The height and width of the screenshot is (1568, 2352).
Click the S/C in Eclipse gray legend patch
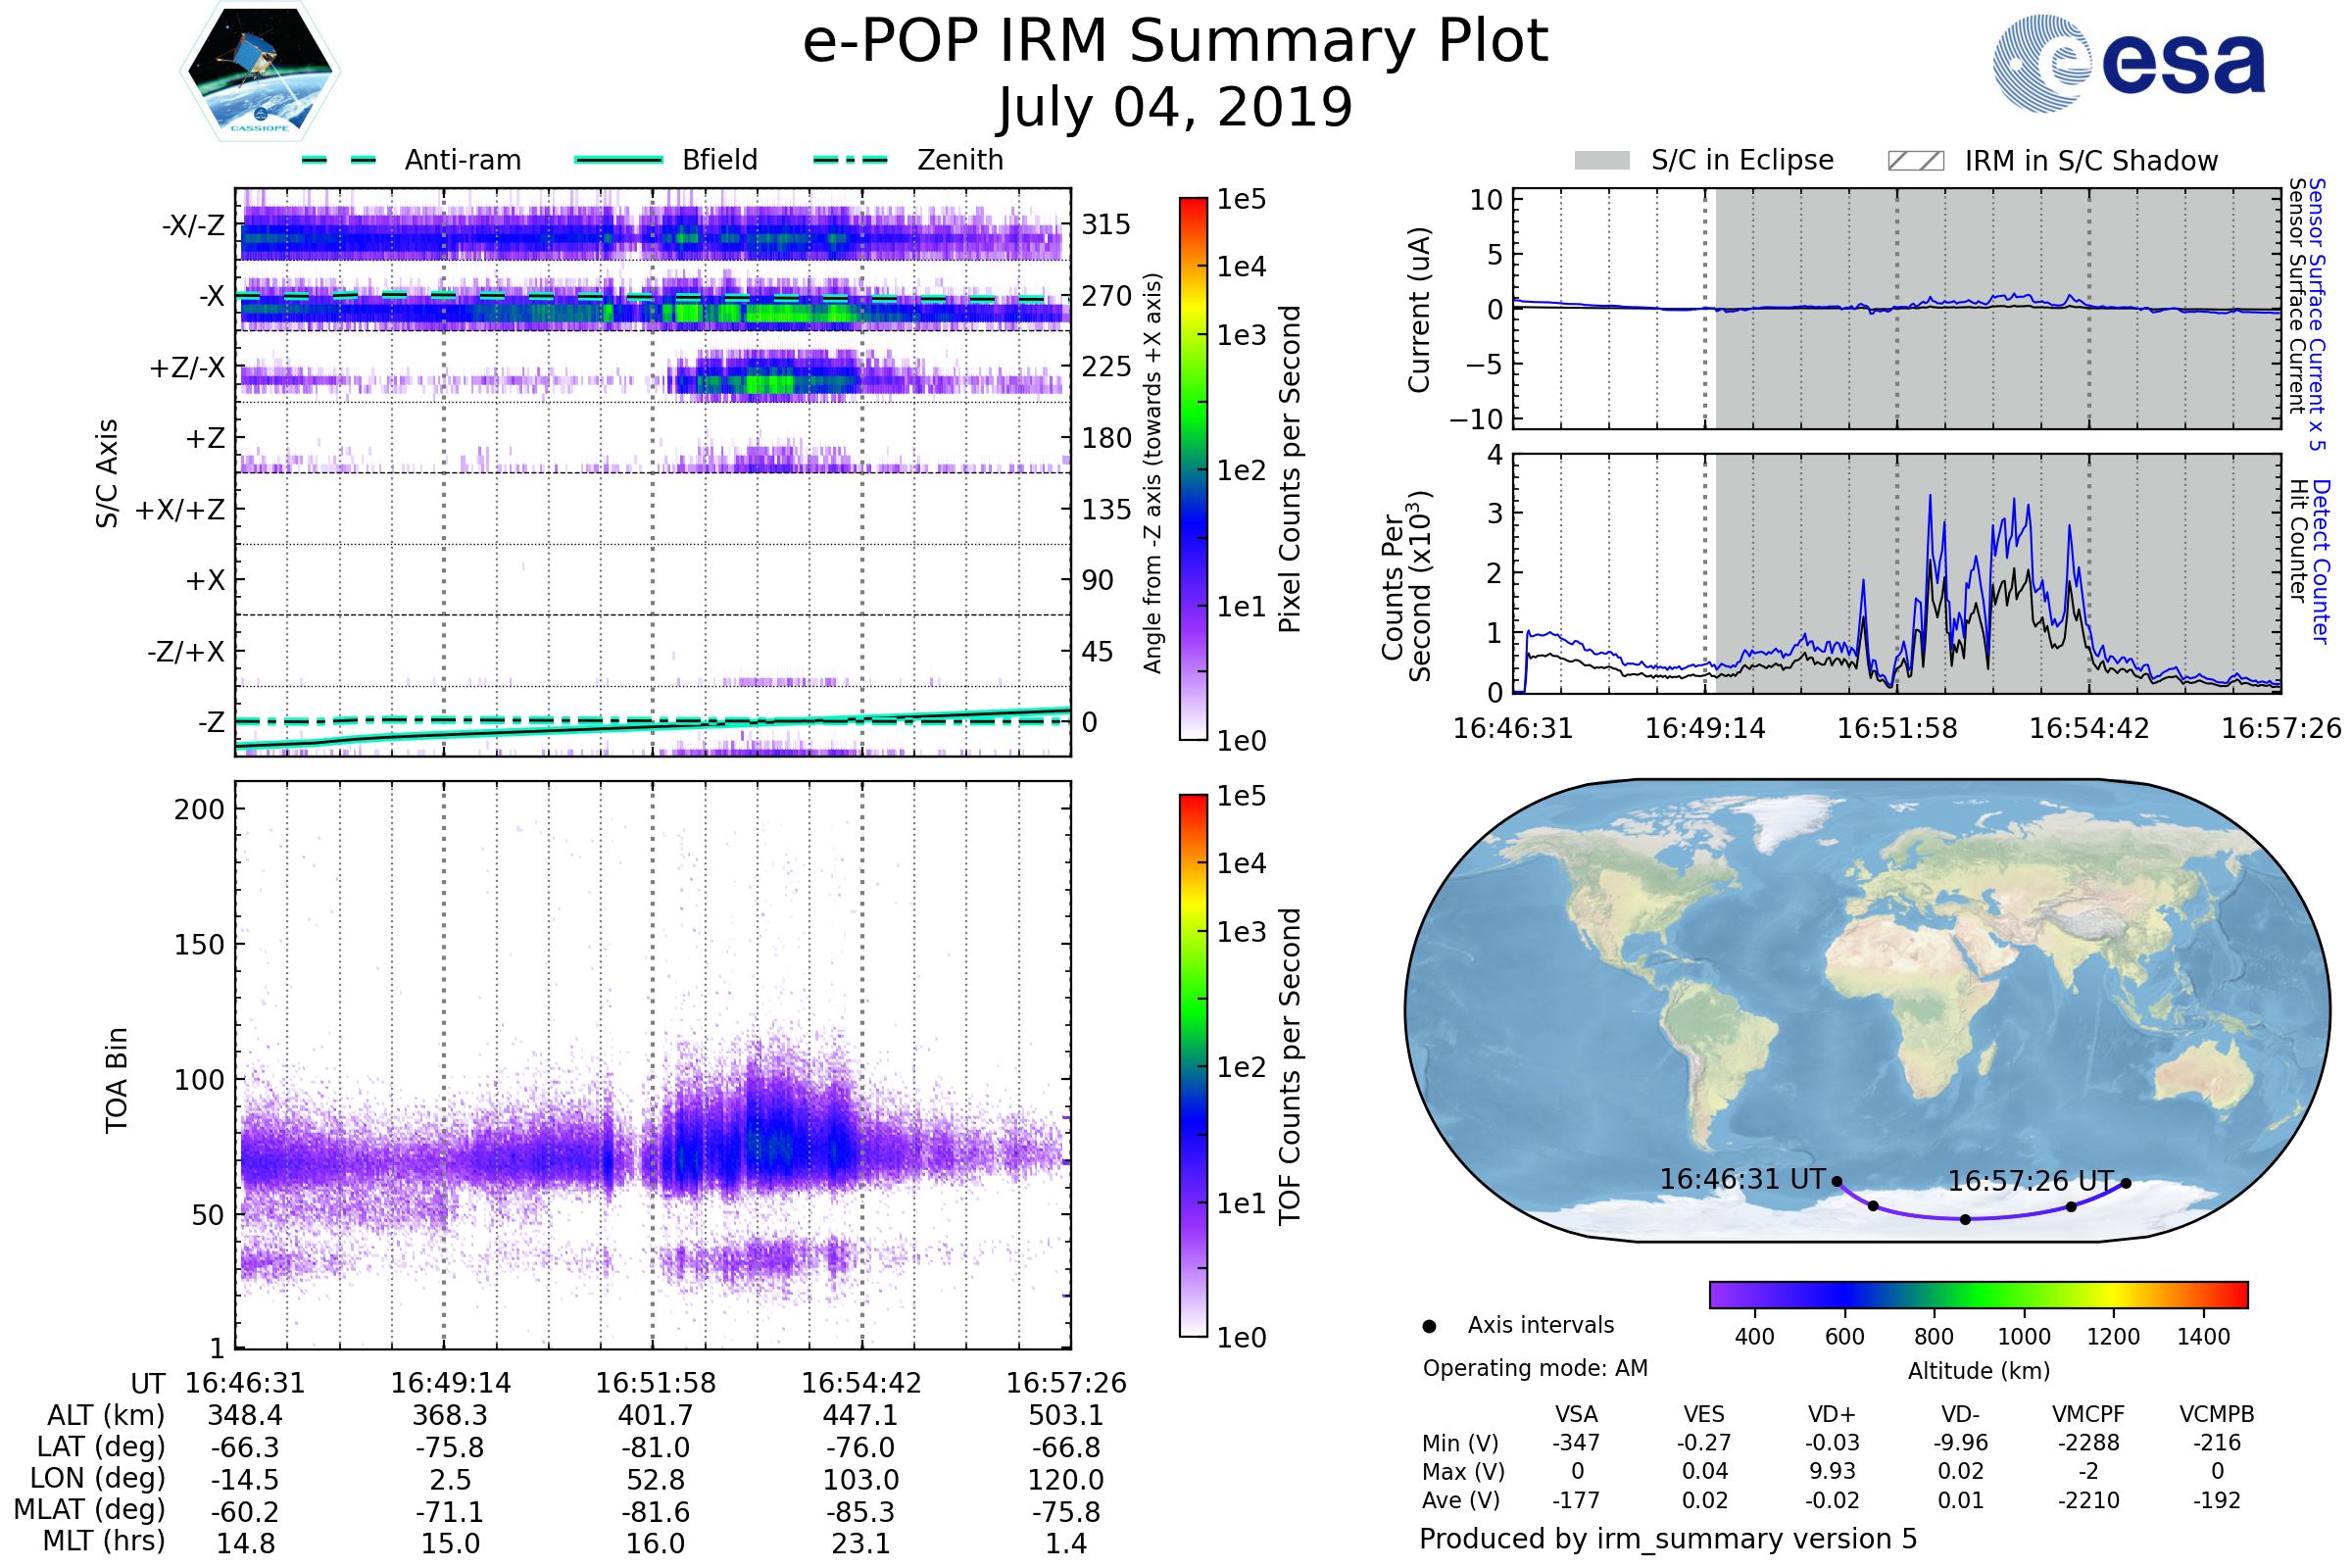pos(1601,161)
